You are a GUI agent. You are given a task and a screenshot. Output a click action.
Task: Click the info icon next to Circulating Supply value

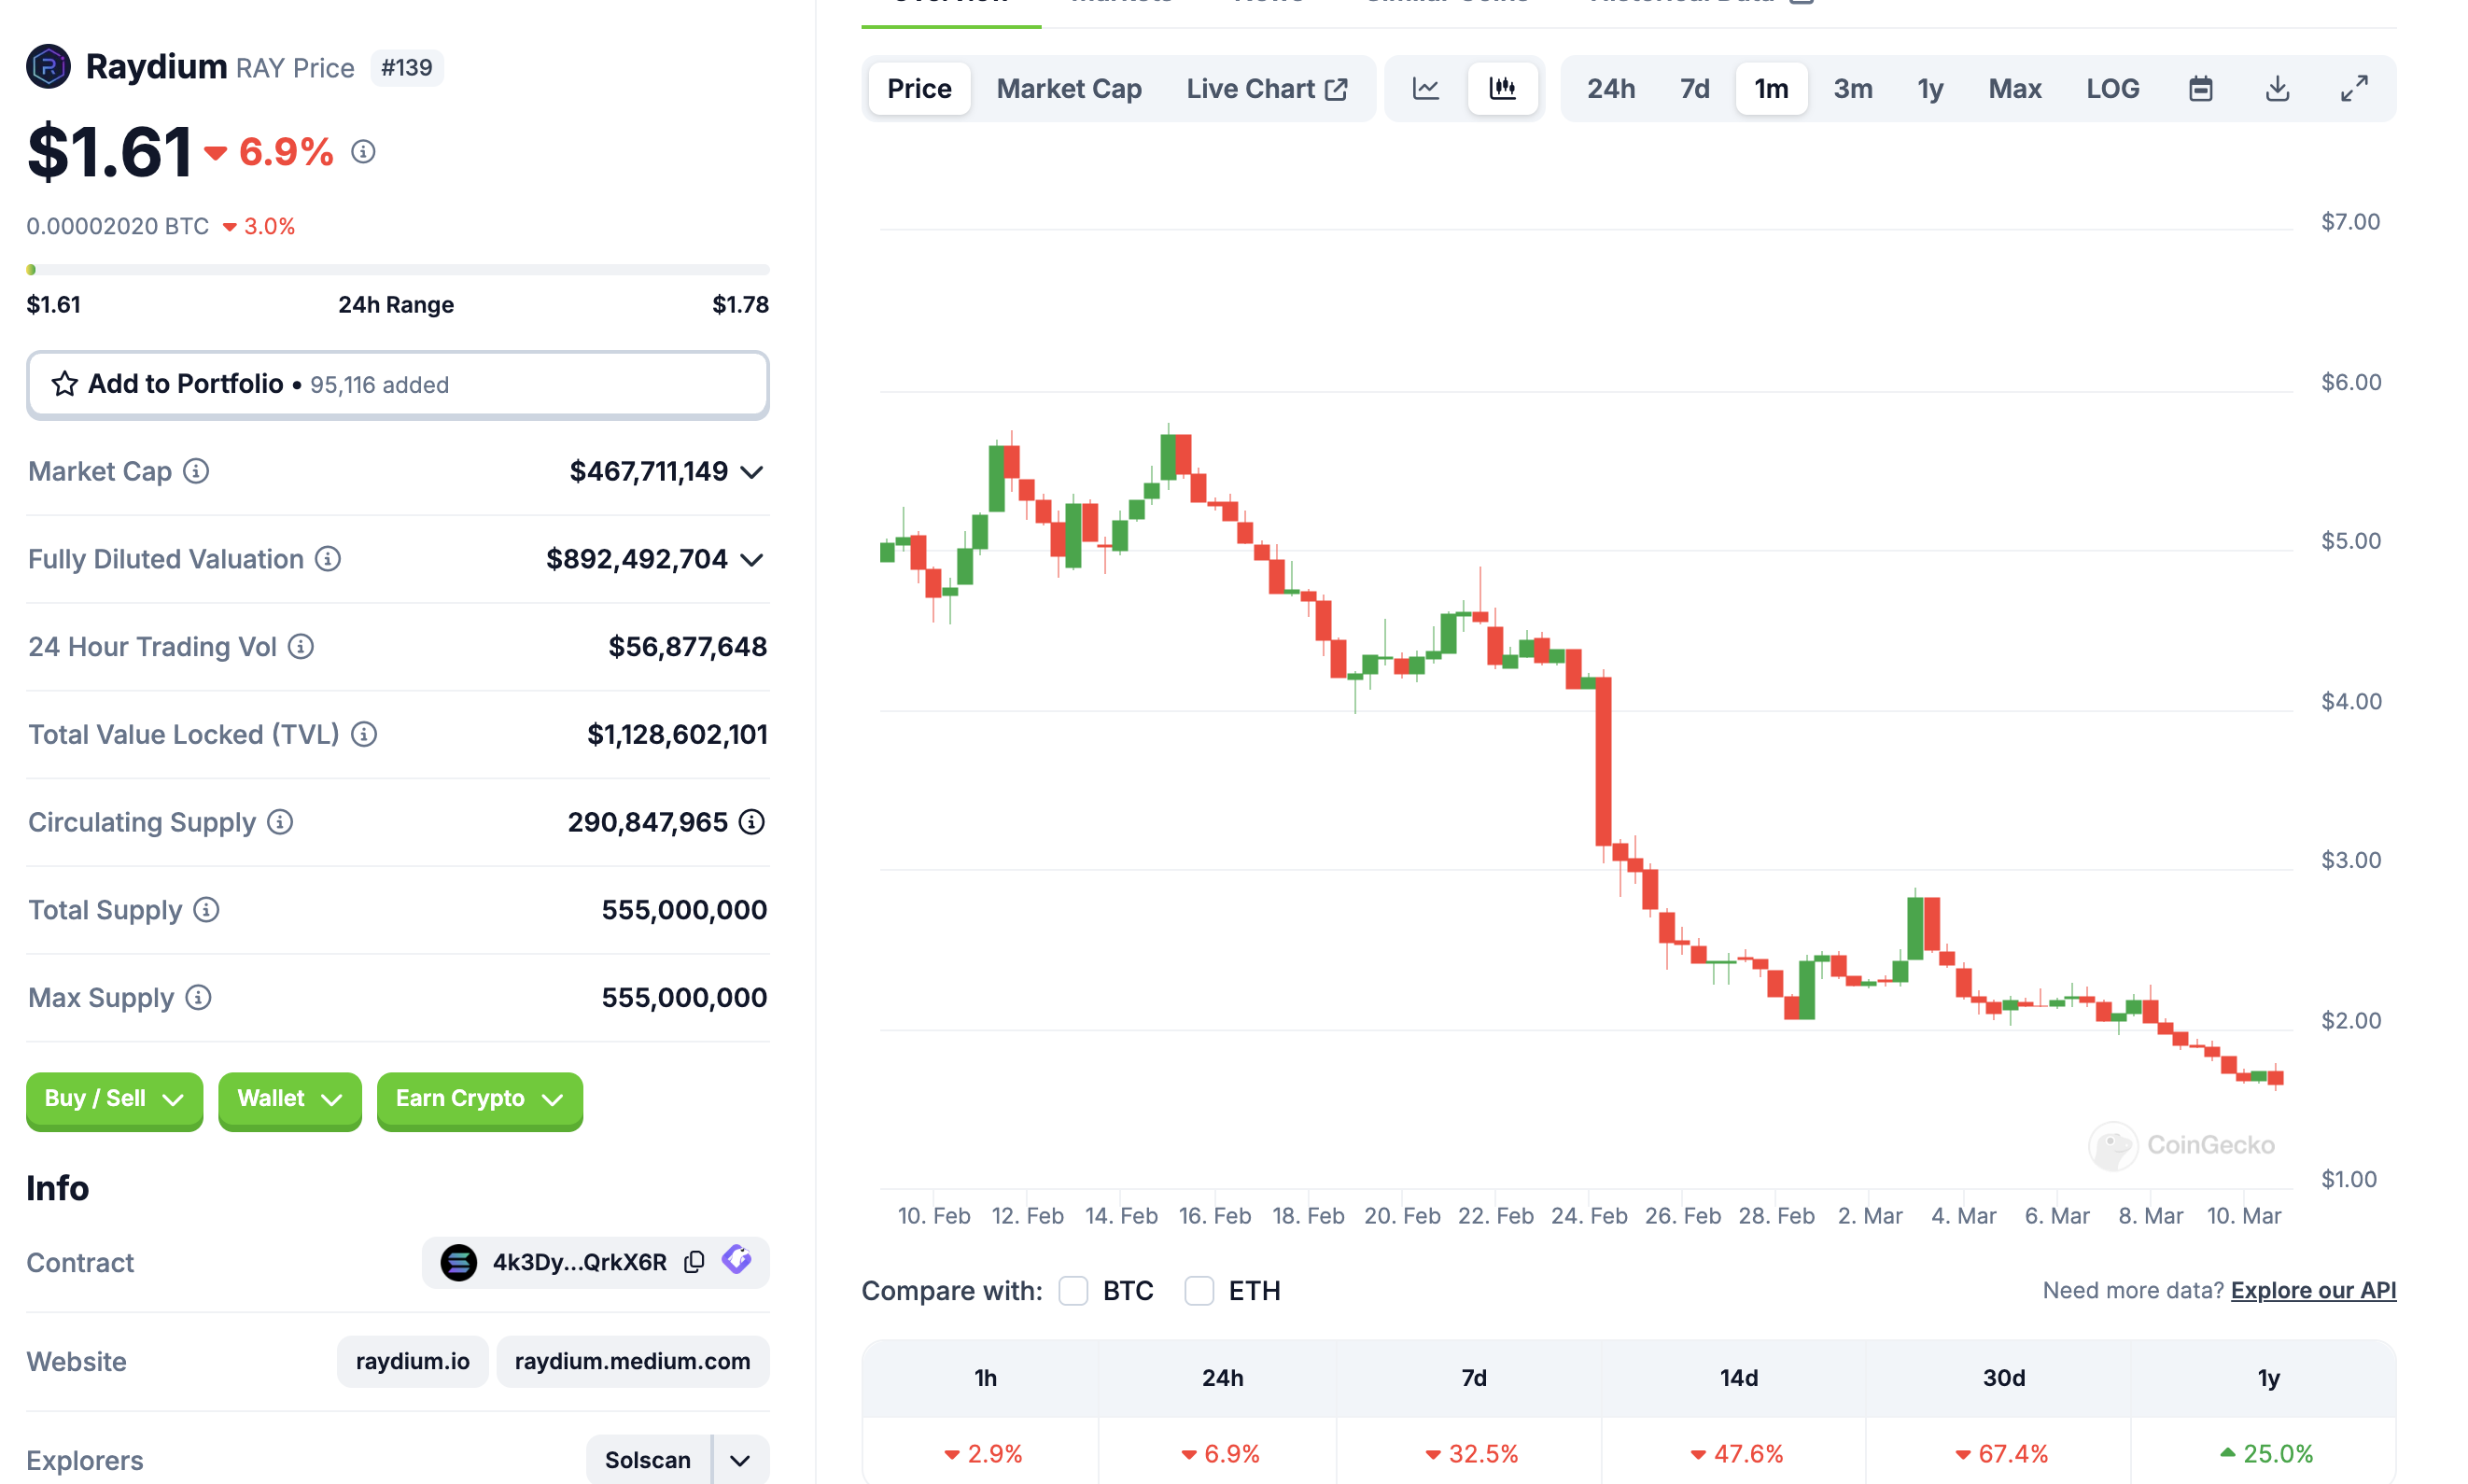(752, 822)
